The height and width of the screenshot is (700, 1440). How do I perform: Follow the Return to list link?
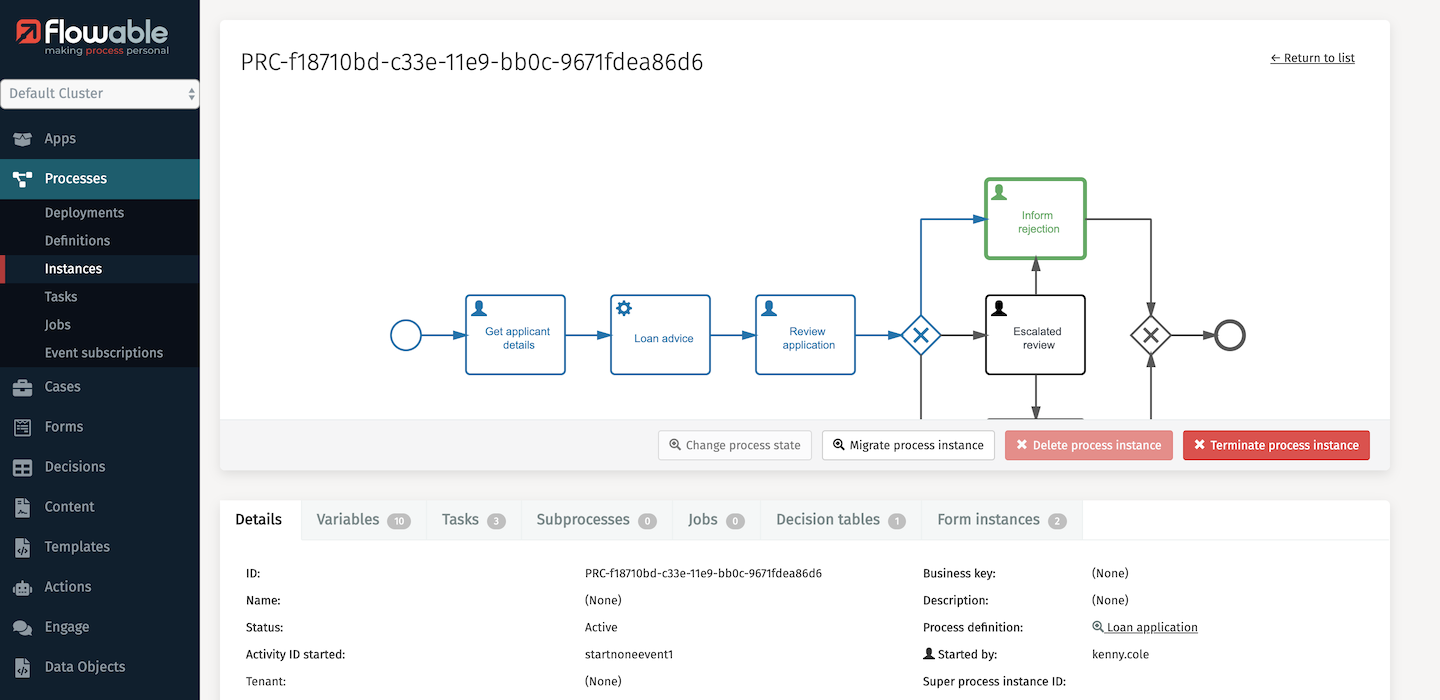pos(1313,57)
